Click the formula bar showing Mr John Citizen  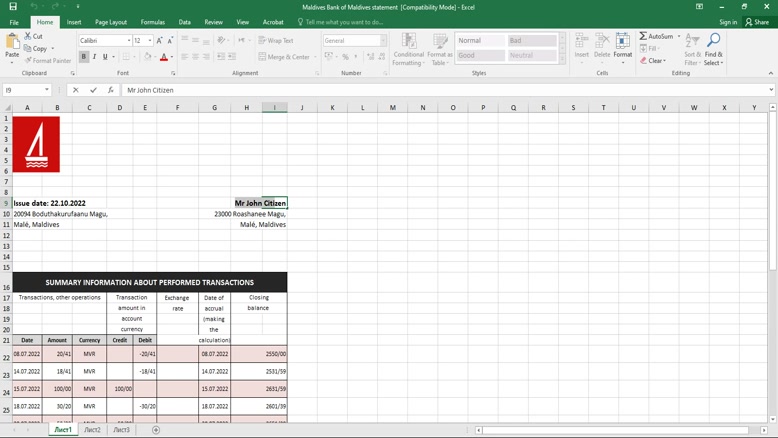point(440,90)
